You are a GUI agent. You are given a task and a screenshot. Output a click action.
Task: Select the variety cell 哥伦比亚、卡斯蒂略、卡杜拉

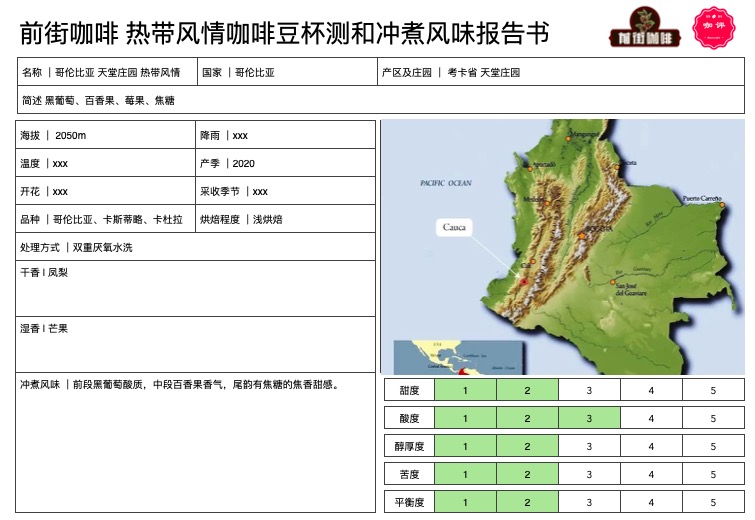pos(105,219)
